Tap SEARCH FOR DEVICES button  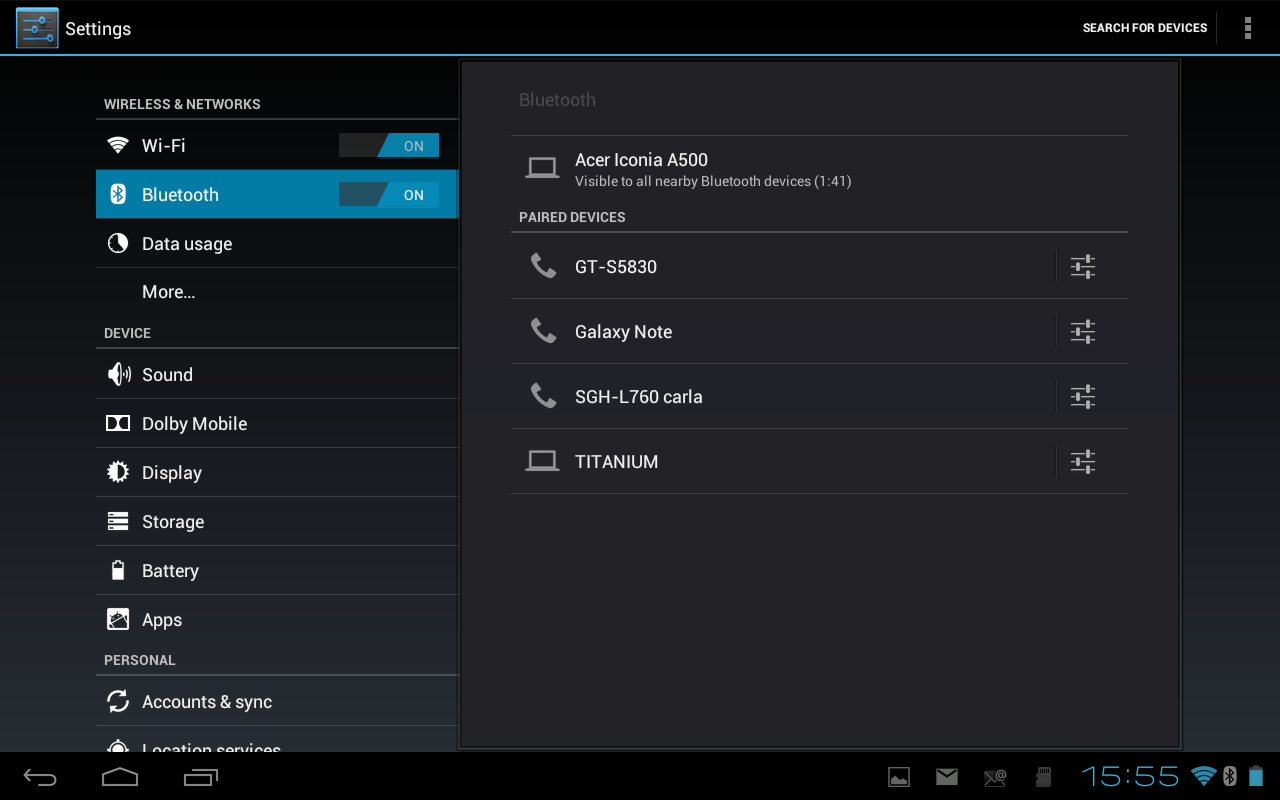(1145, 28)
